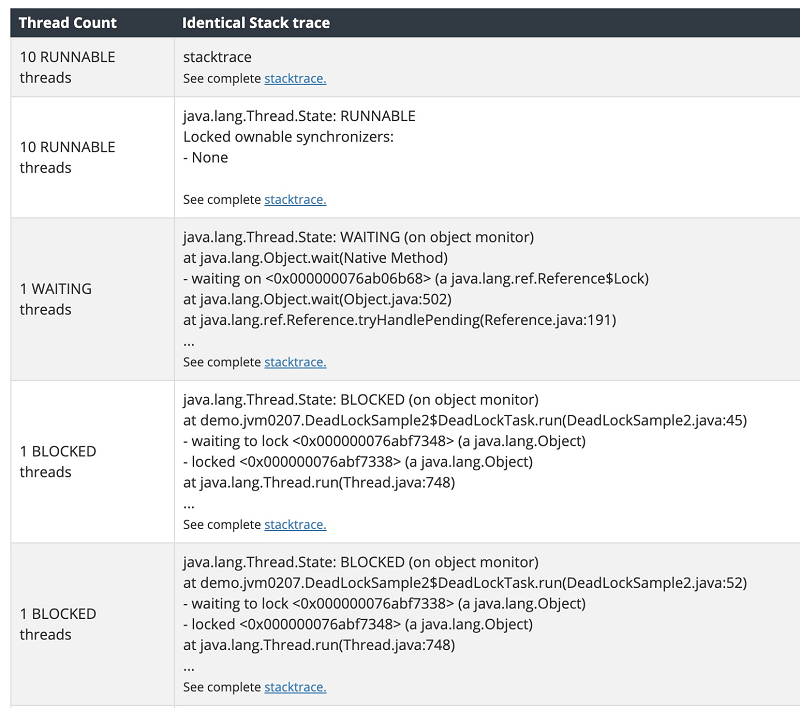Click the 'java.lang.Thread.State: RUNNABLE' line
Viewport: 800px width, 708px height.
[x=299, y=116]
